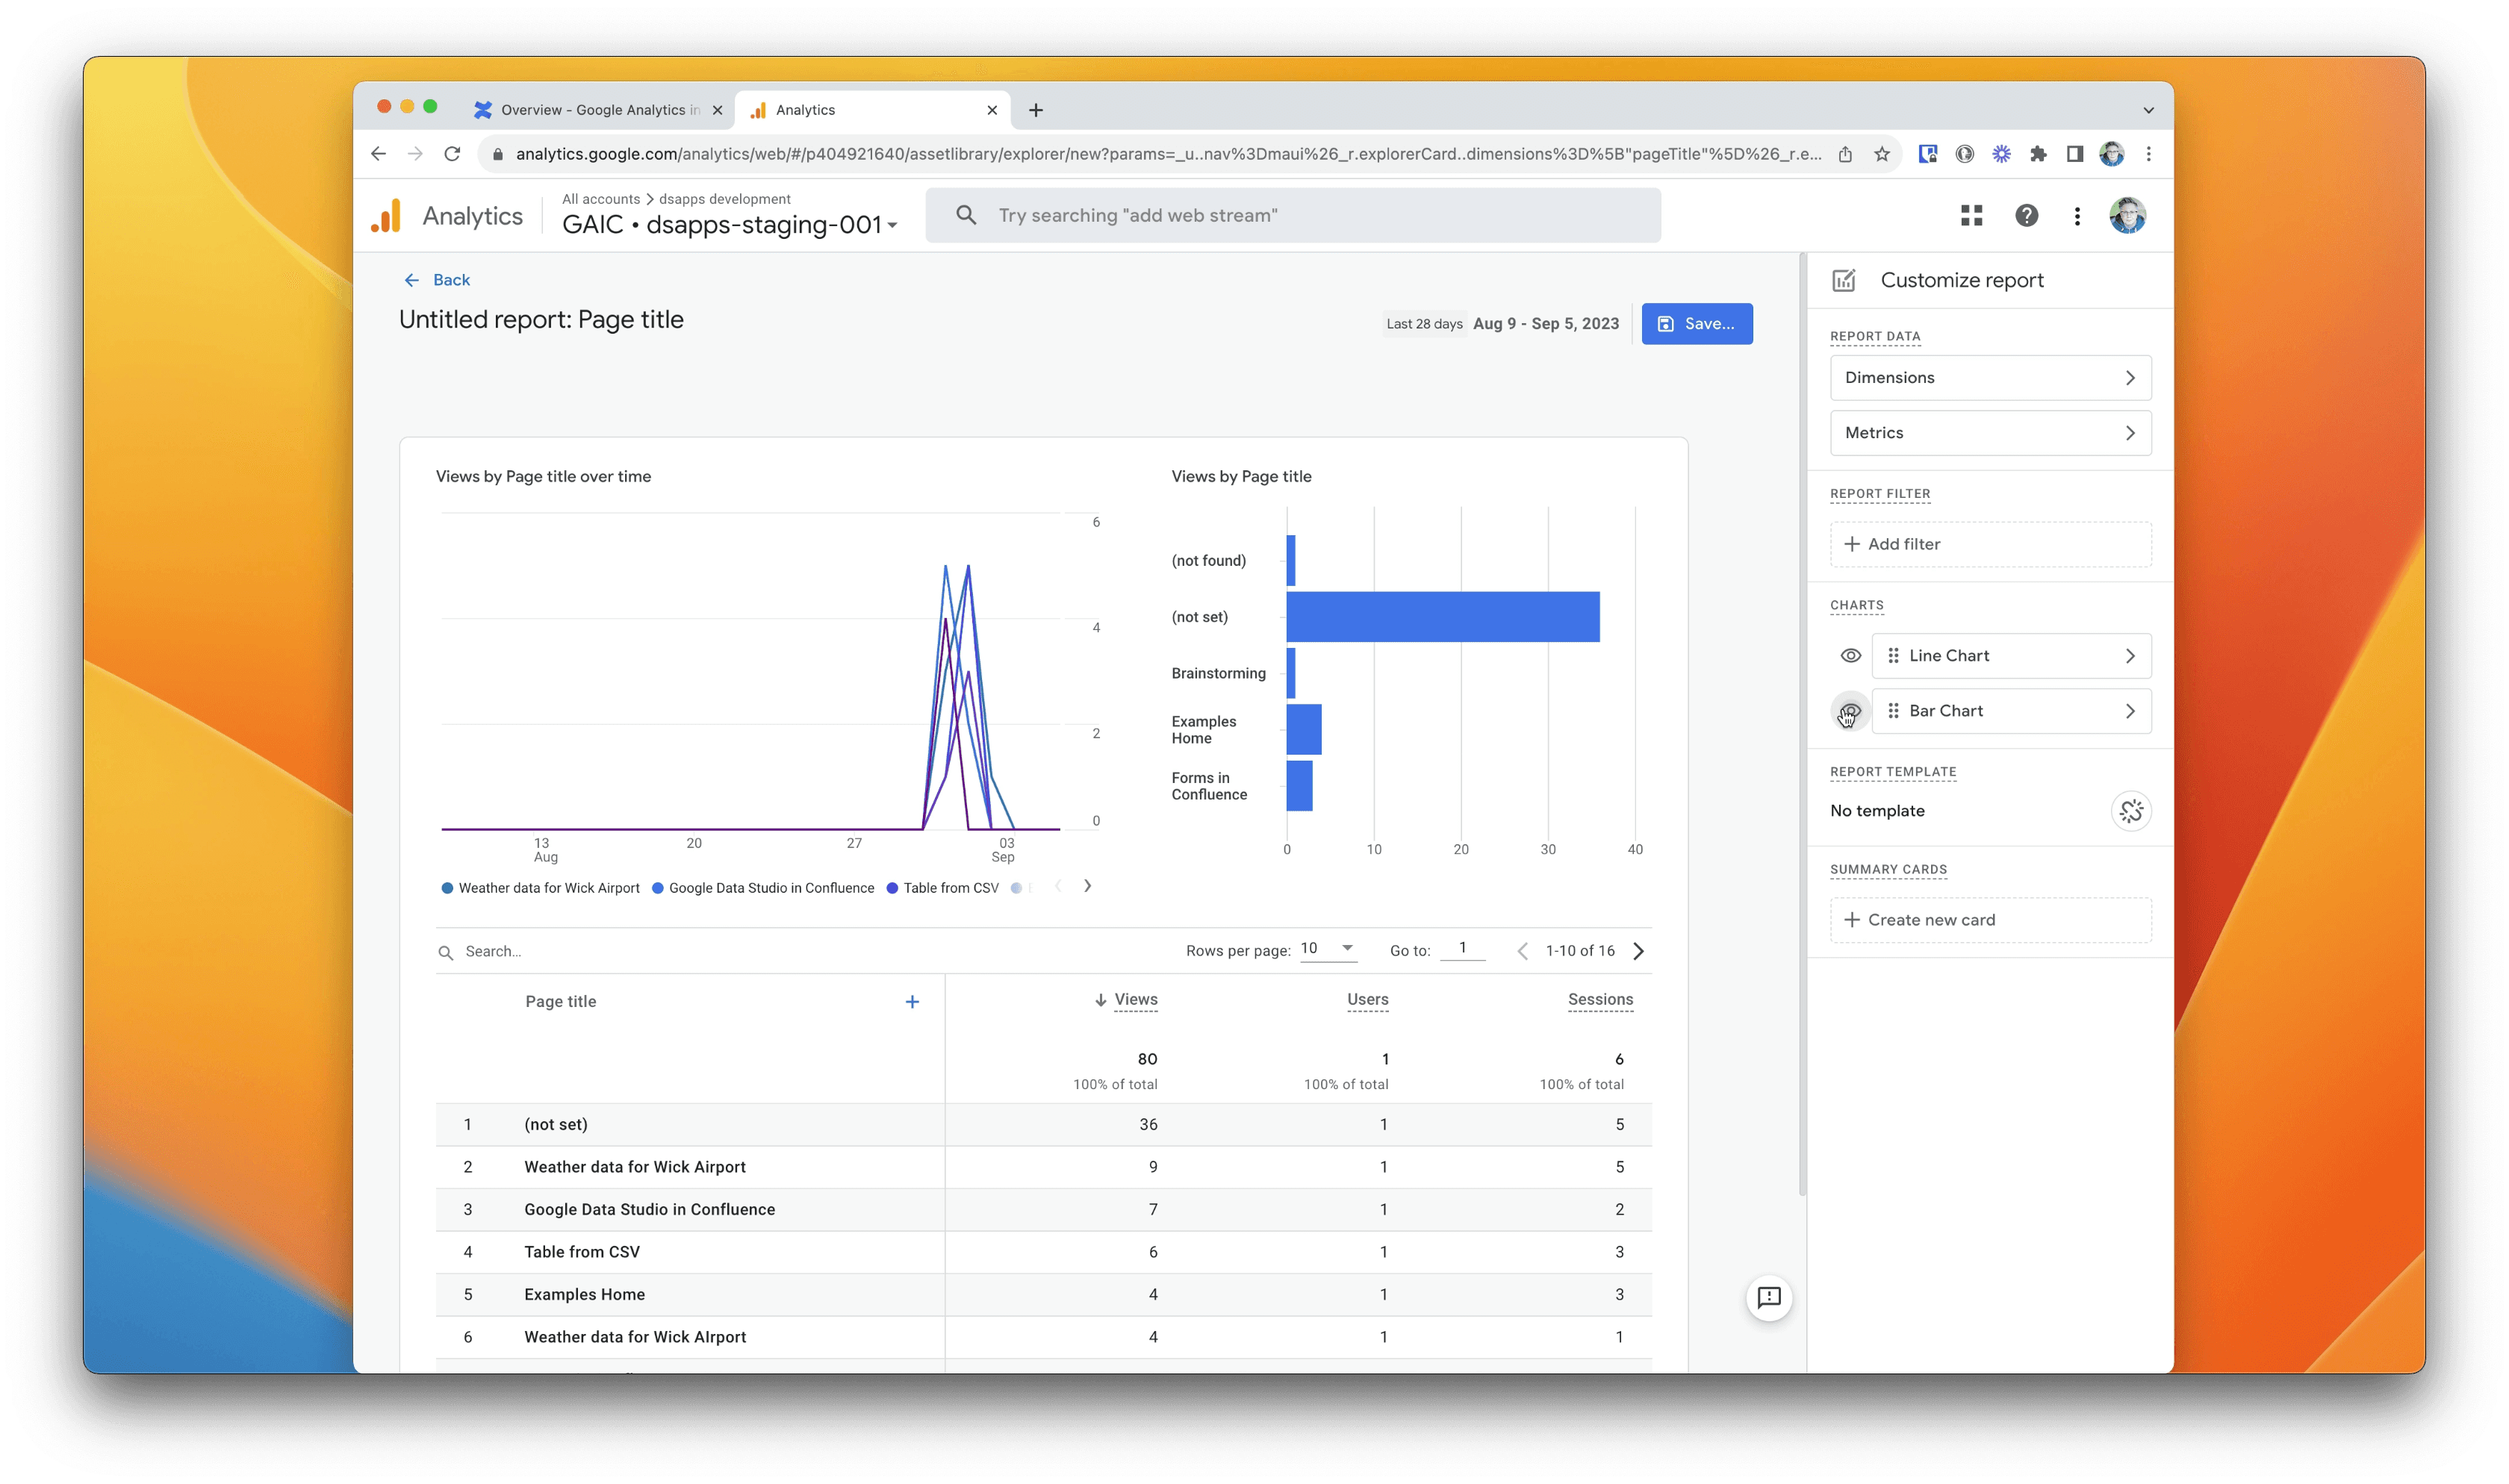Click the Line Chart drag handle
The width and height of the screenshot is (2509, 1484).
1892,656
